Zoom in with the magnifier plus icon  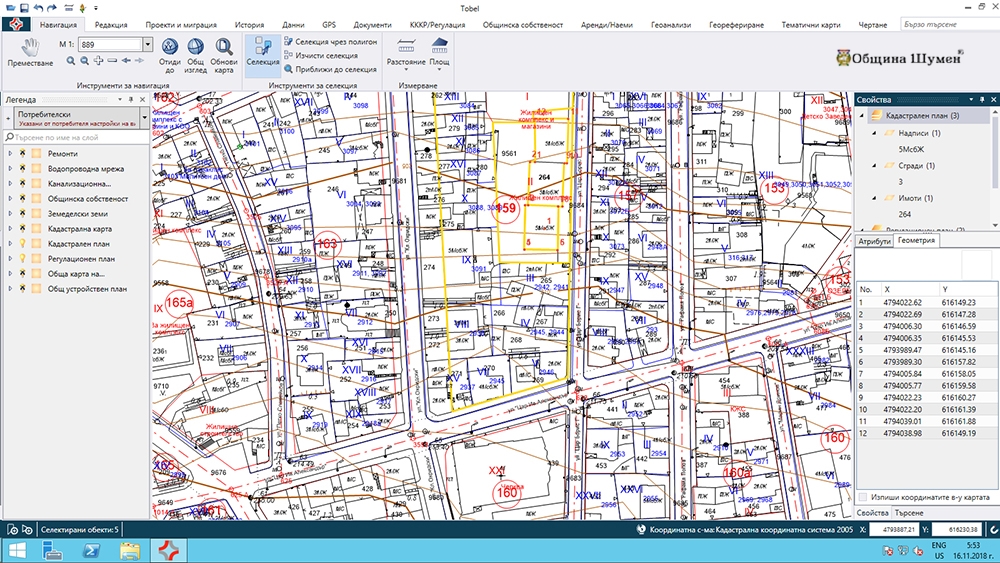tap(71, 61)
